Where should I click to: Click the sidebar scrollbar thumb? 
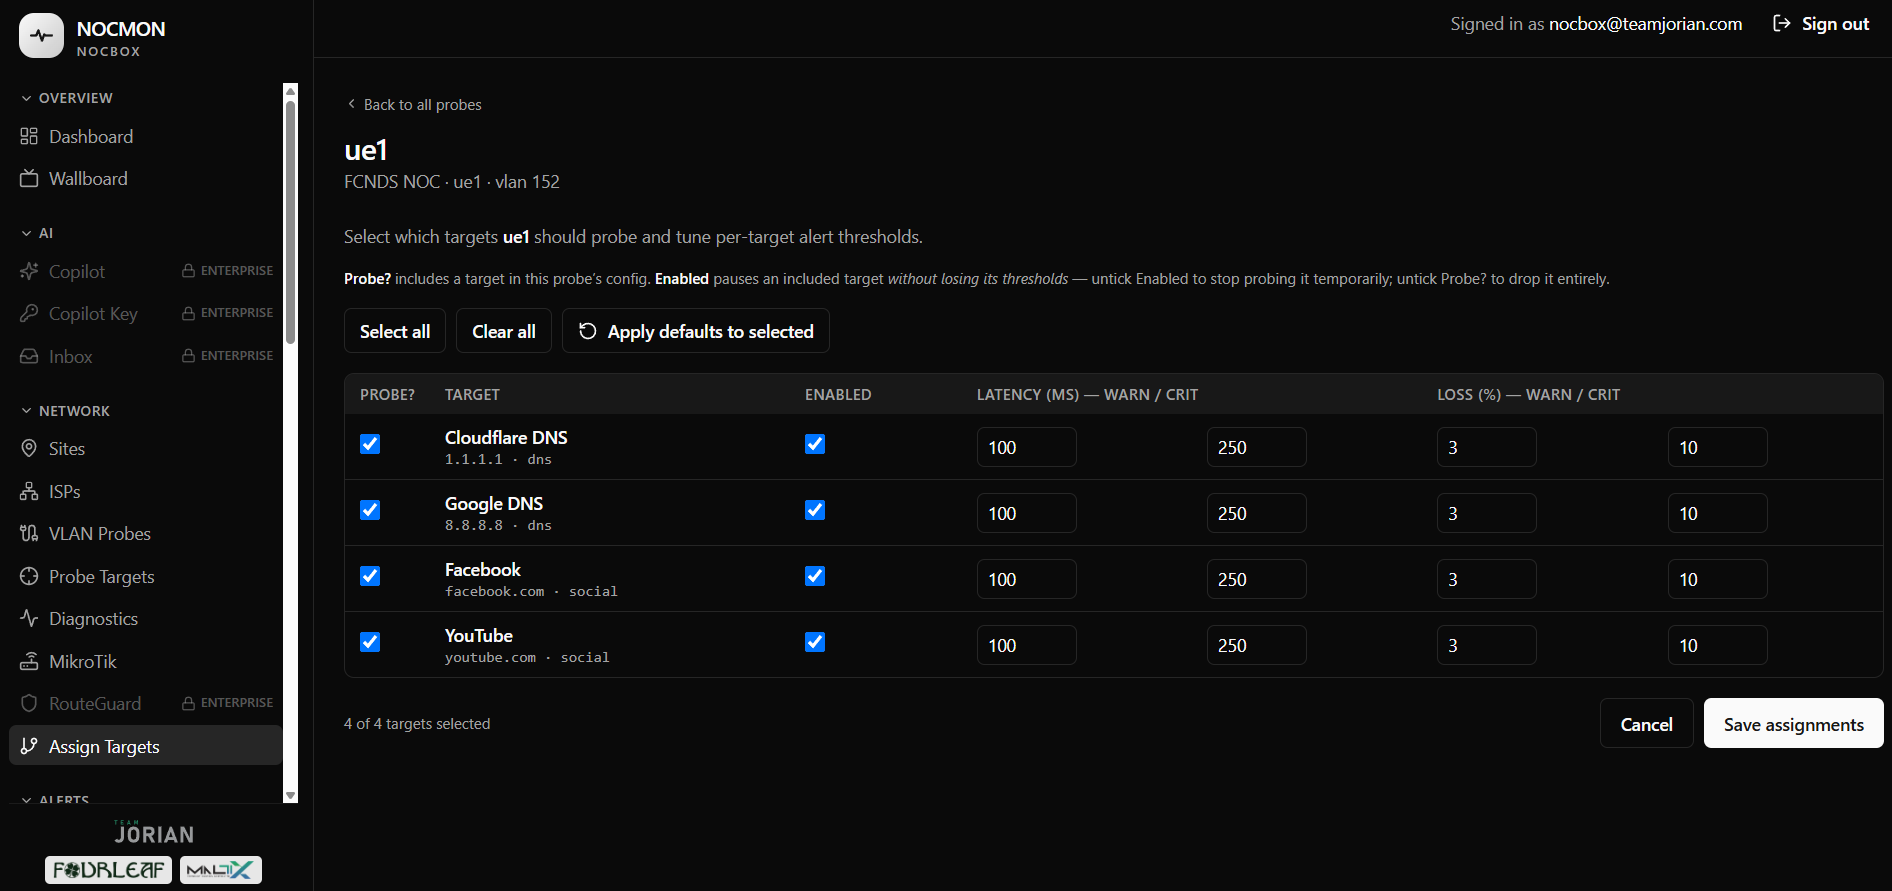(x=291, y=222)
